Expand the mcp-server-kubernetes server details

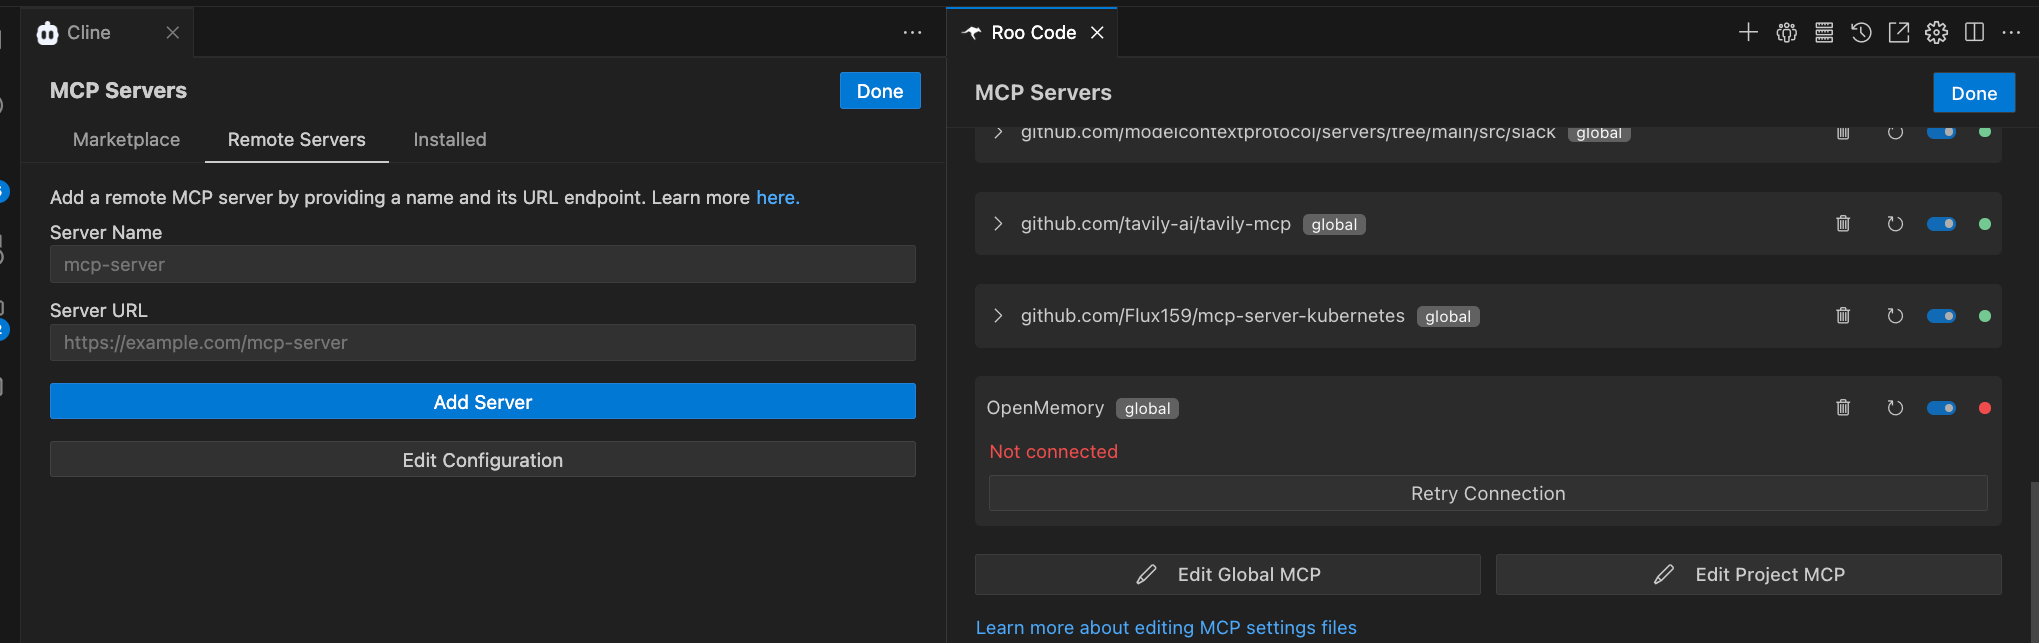pos(997,315)
